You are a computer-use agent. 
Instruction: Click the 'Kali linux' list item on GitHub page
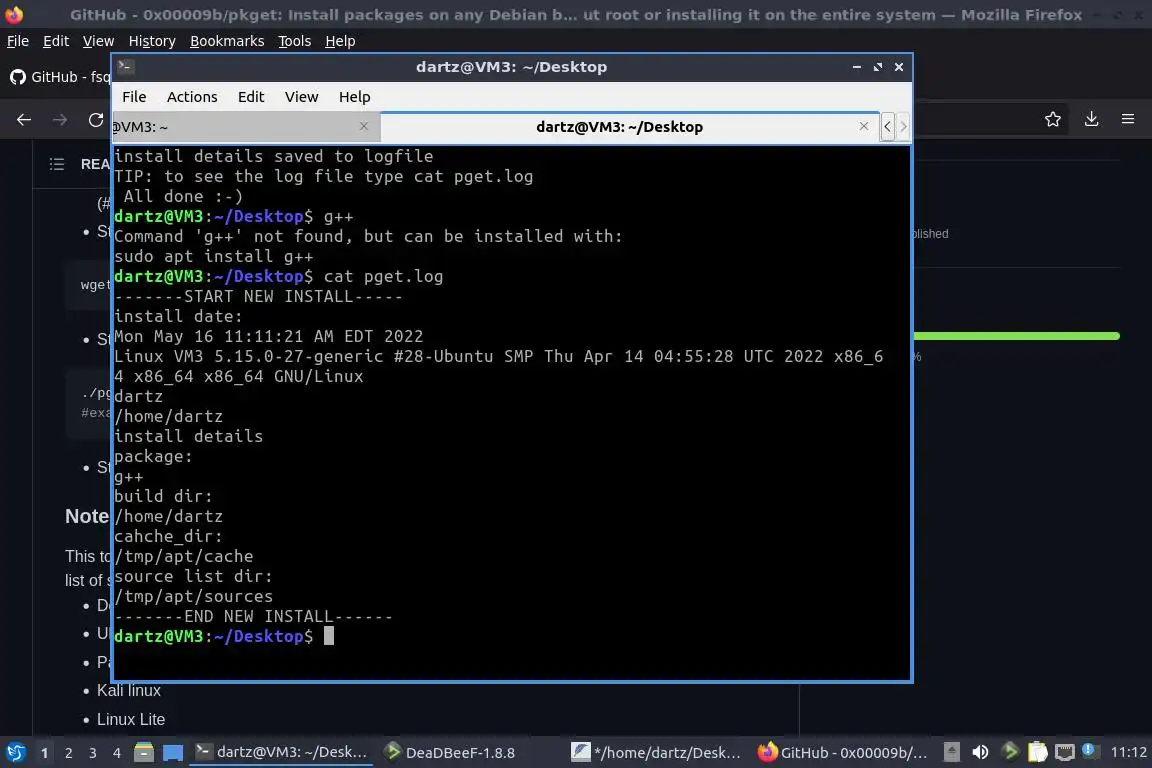coord(129,690)
